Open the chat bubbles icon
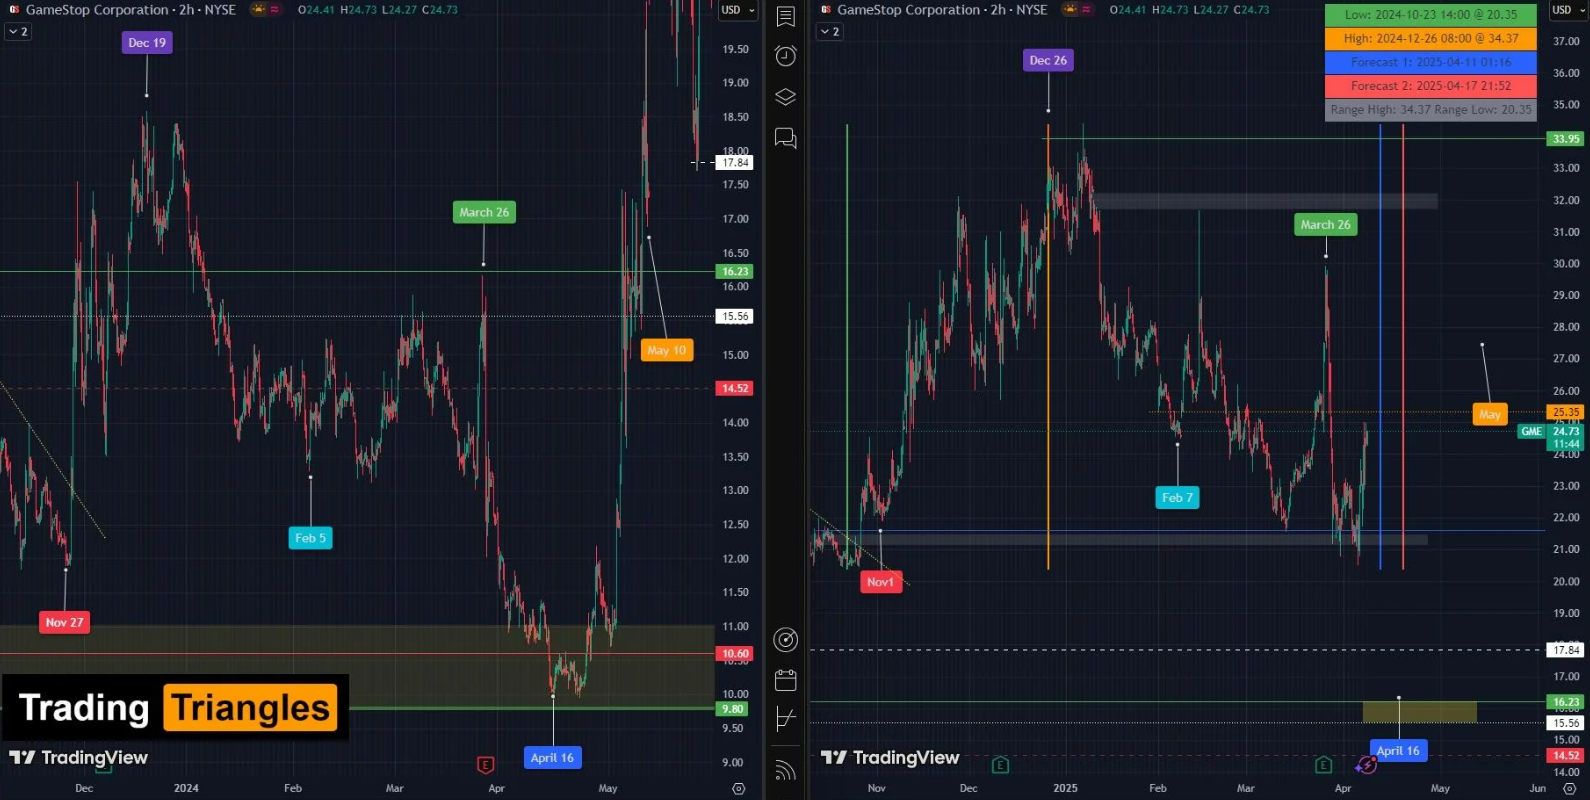The width and height of the screenshot is (1590, 800). click(786, 138)
